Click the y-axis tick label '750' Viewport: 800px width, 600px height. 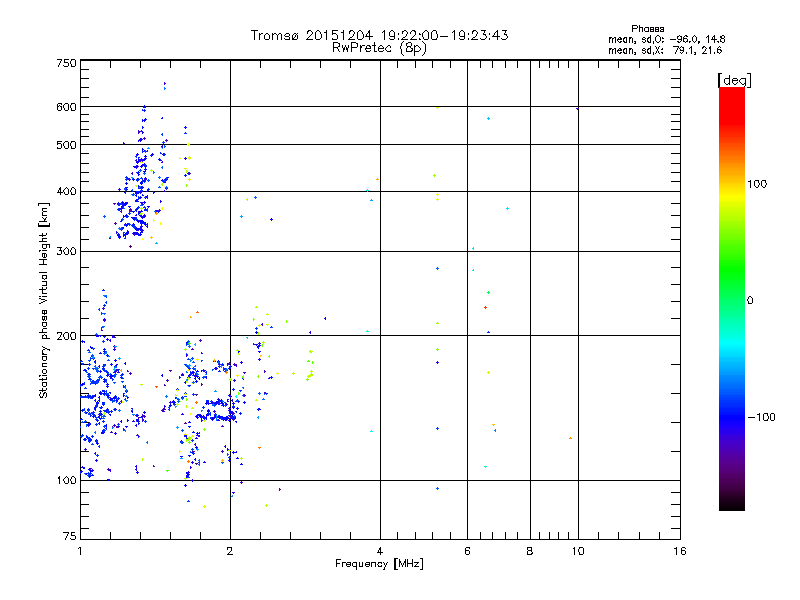[66, 63]
